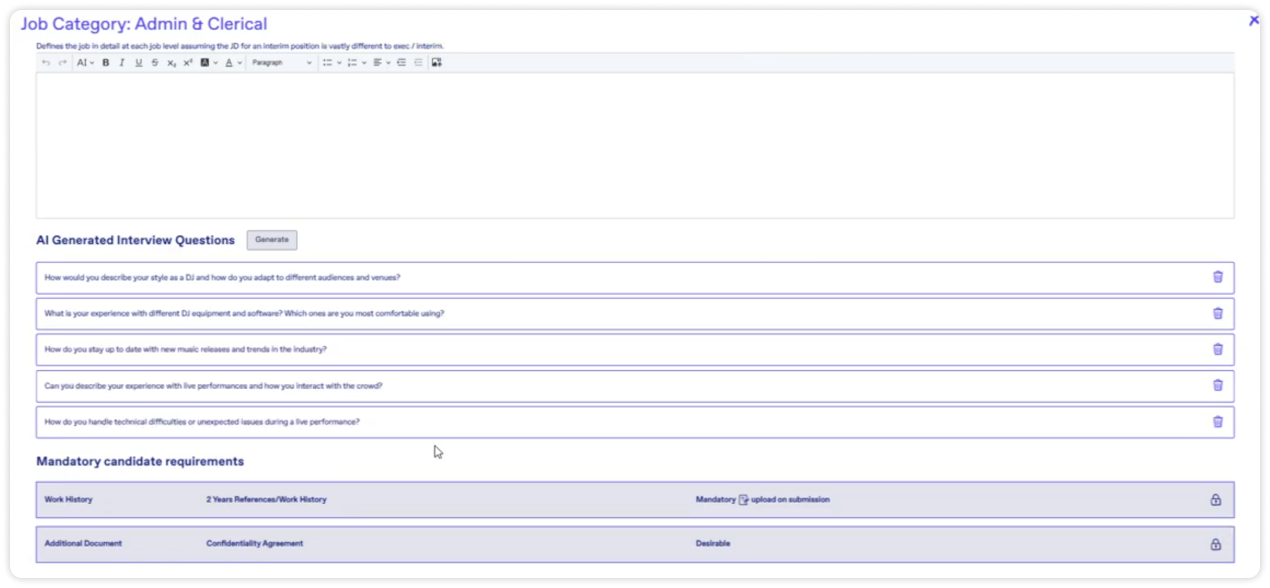The height and width of the screenshot is (588, 1270).
Task: Toggle underline formatting
Action: point(138,62)
